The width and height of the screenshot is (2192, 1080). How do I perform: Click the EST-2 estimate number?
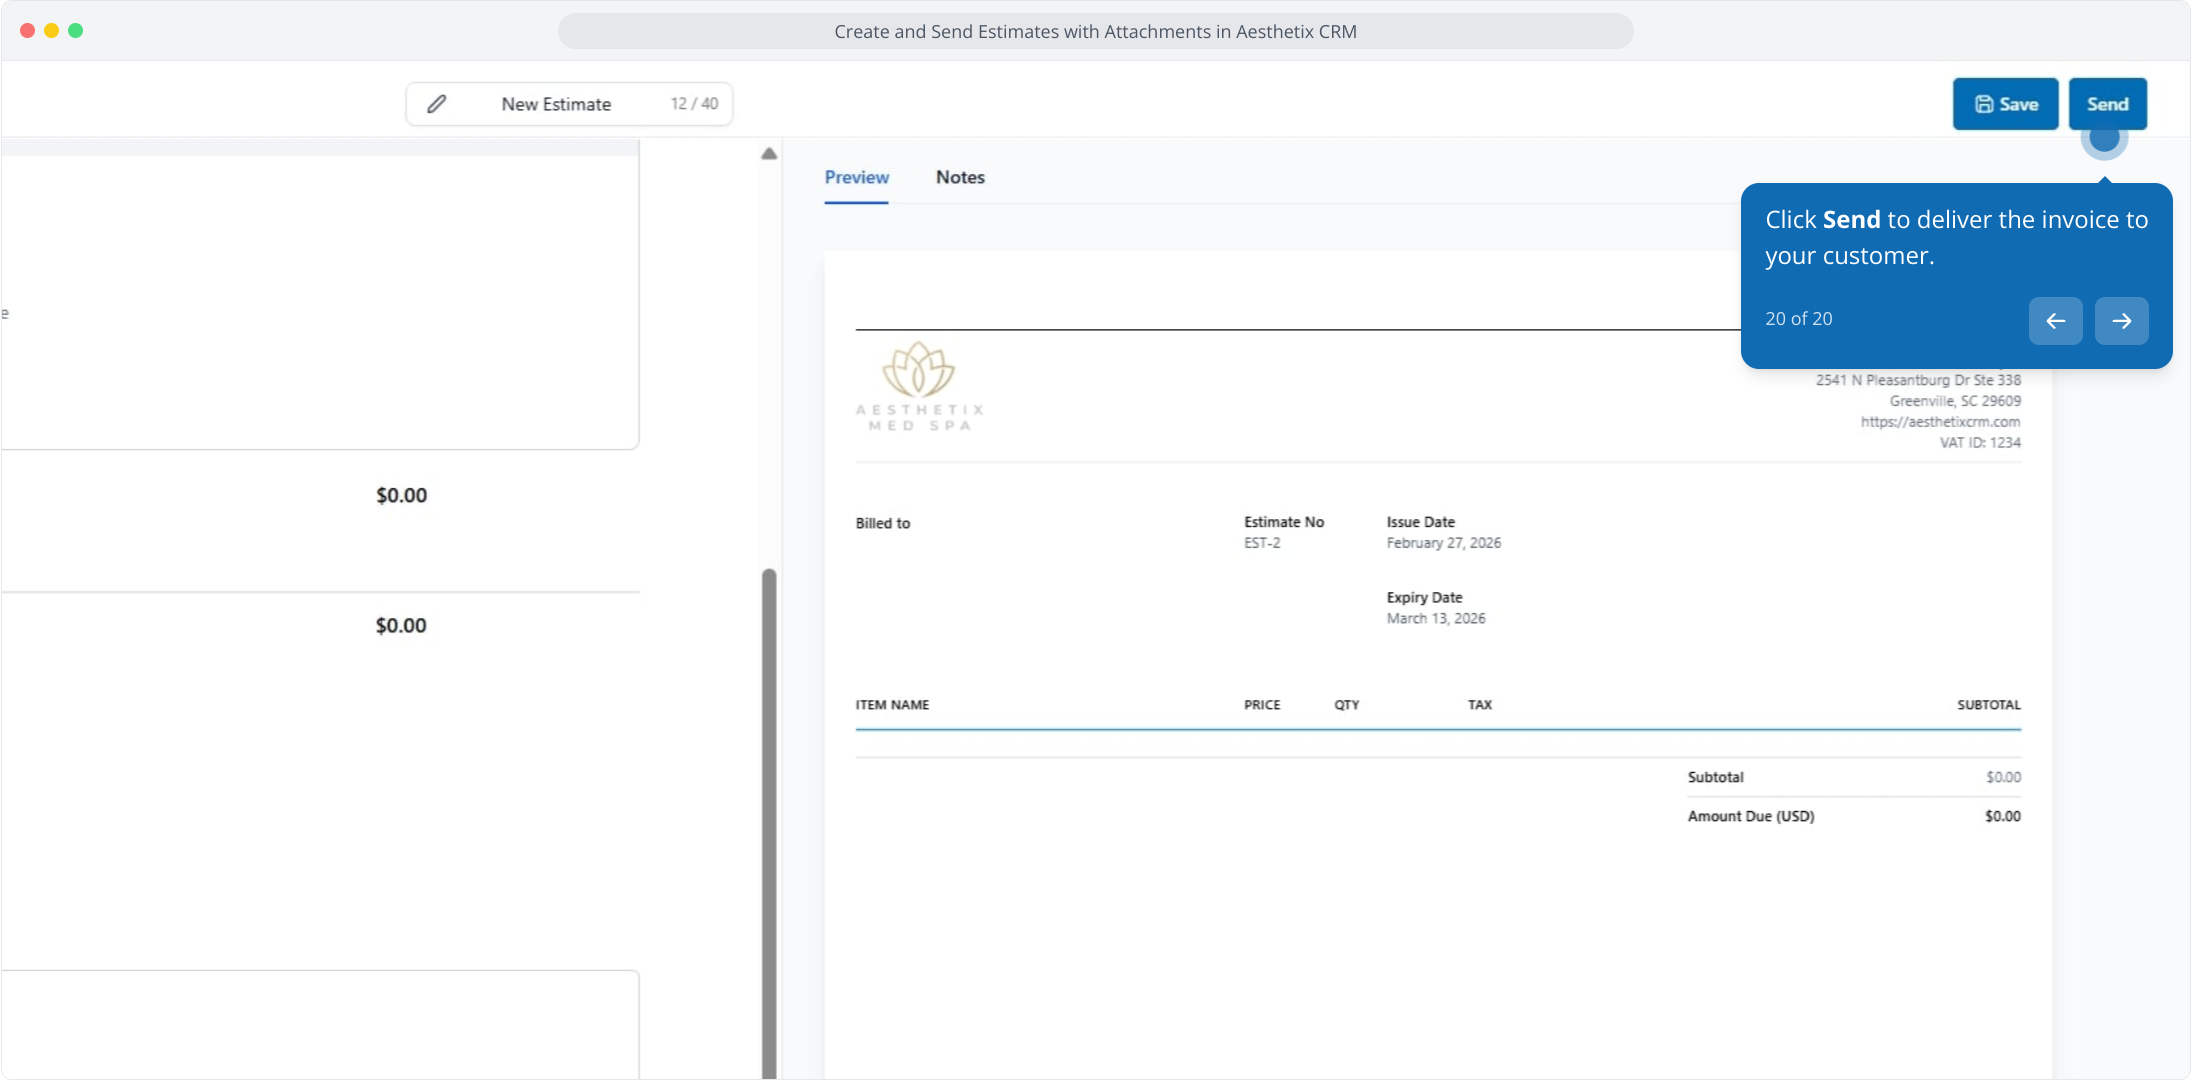1262,543
